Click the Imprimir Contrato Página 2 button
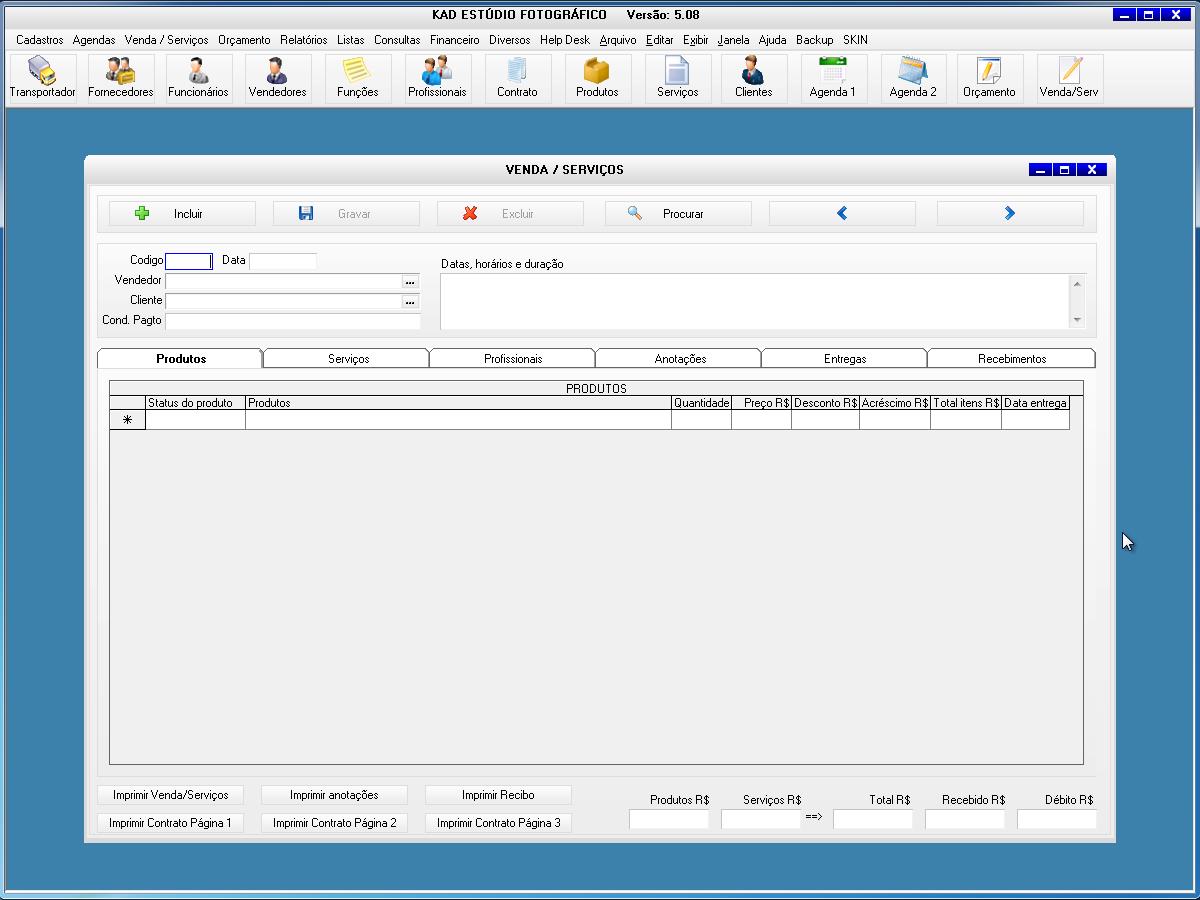The width and height of the screenshot is (1200, 900). [x=334, y=823]
